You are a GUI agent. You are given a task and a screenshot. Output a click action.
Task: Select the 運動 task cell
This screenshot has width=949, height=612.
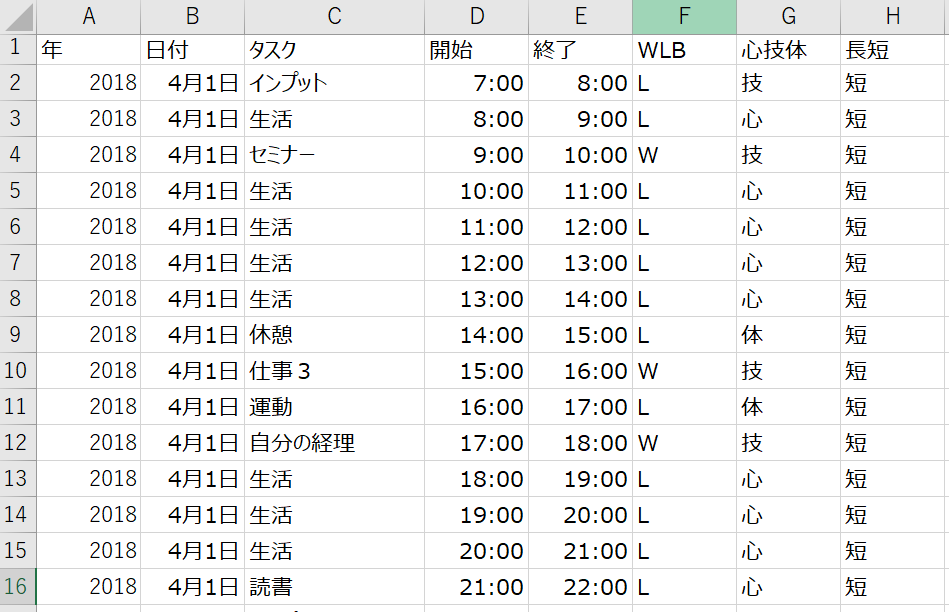click(x=335, y=406)
